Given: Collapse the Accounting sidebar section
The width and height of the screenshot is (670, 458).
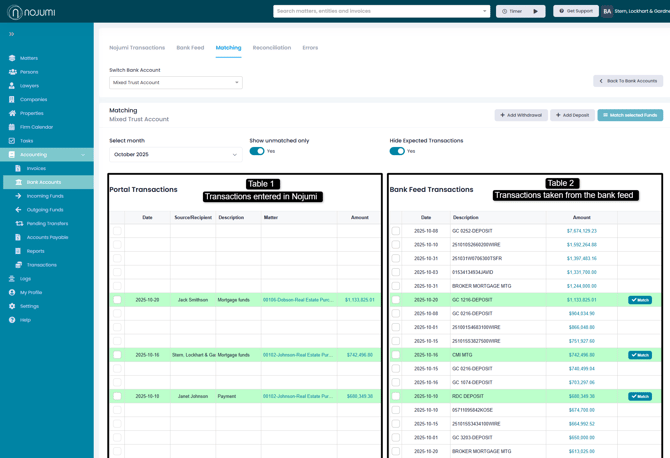Looking at the screenshot, I should click(x=83, y=155).
